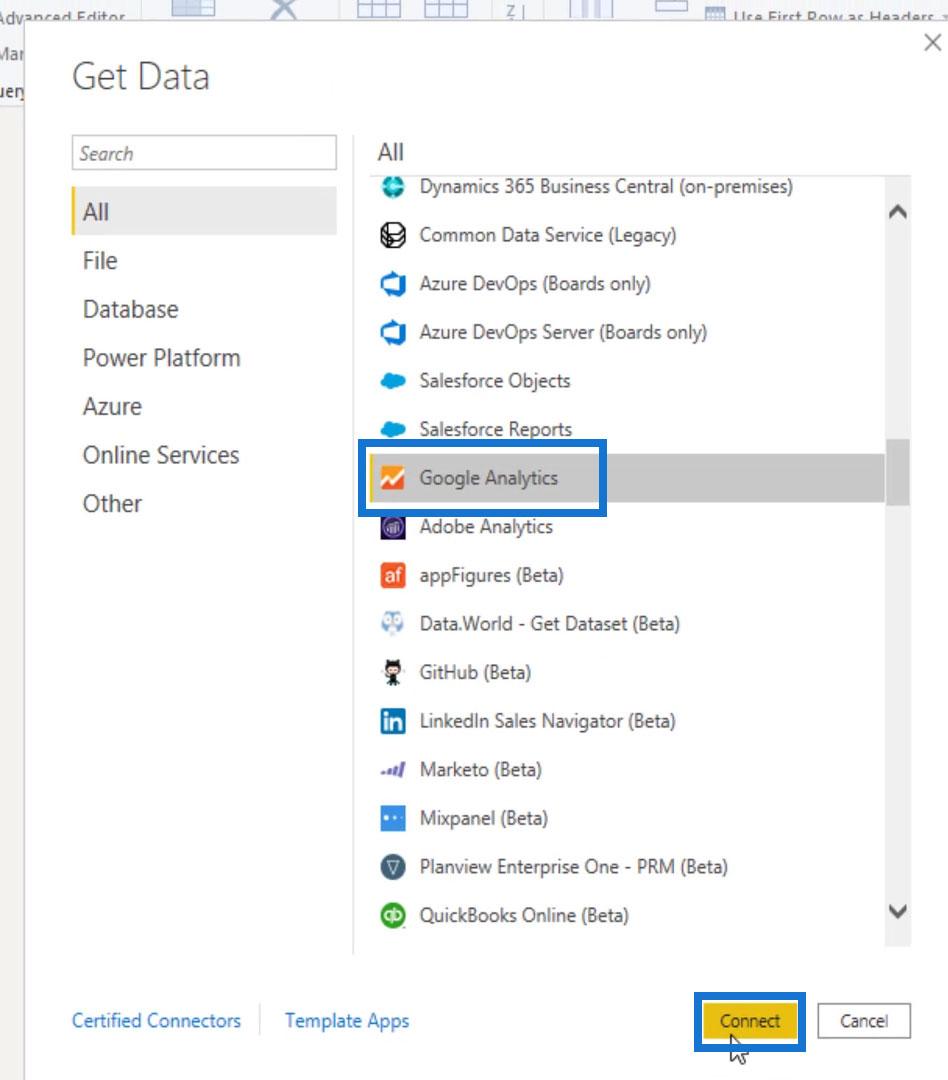This screenshot has width=948, height=1080.
Task: Choose the Azure DevOps (Boards only) icon
Action: pyautogui.click(x=393, y=284)
